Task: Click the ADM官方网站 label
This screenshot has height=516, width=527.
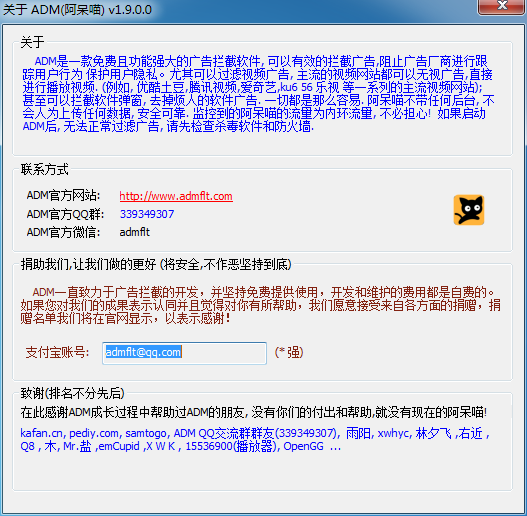Action: pos(63,196)
